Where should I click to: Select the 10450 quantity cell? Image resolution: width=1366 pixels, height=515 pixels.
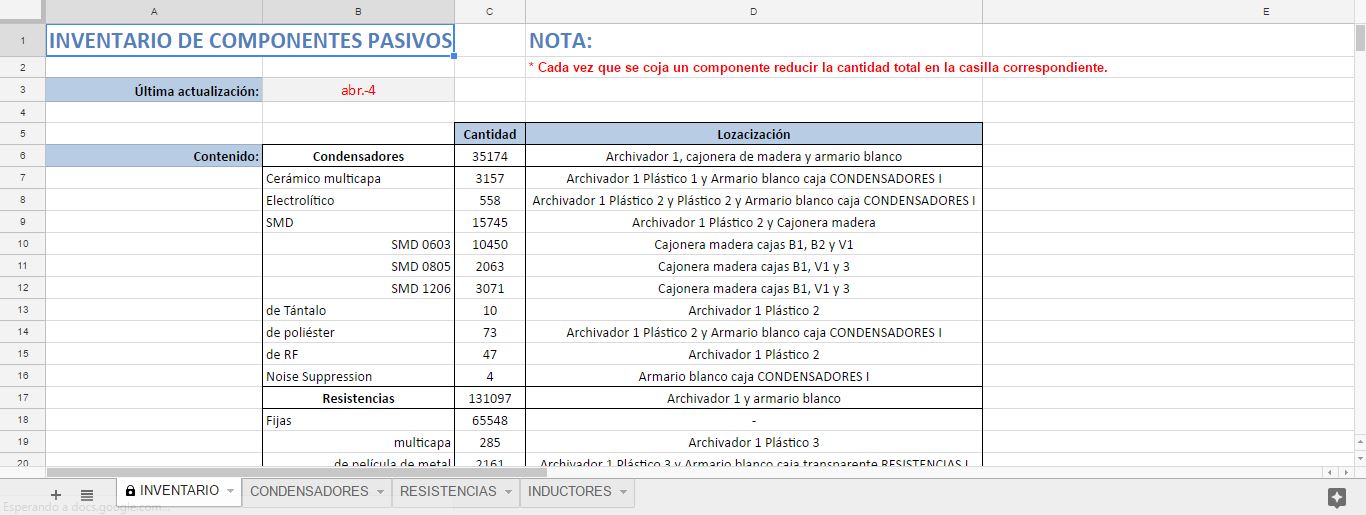click(489, 244)
